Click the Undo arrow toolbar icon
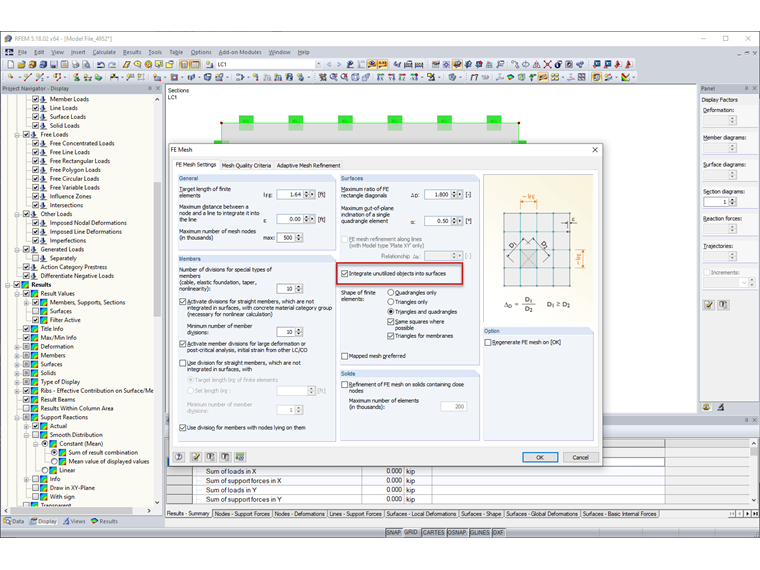 click(101, 64)
